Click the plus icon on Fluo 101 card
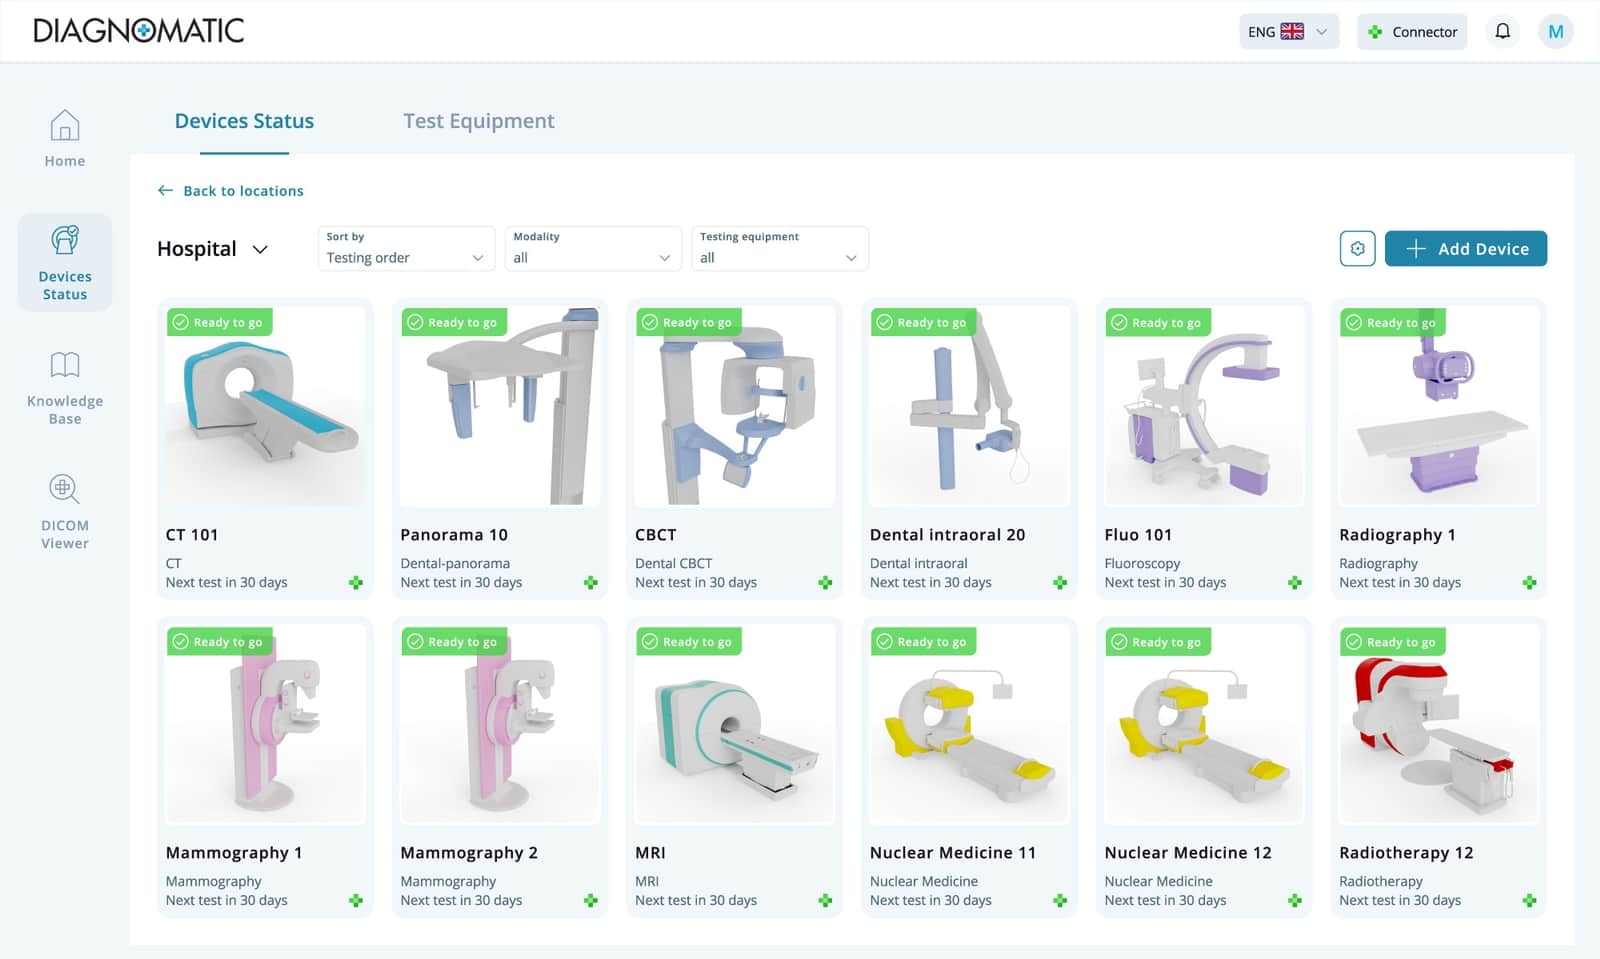Viewport: 1600px width, 959px height. [x=1295, y=581]
